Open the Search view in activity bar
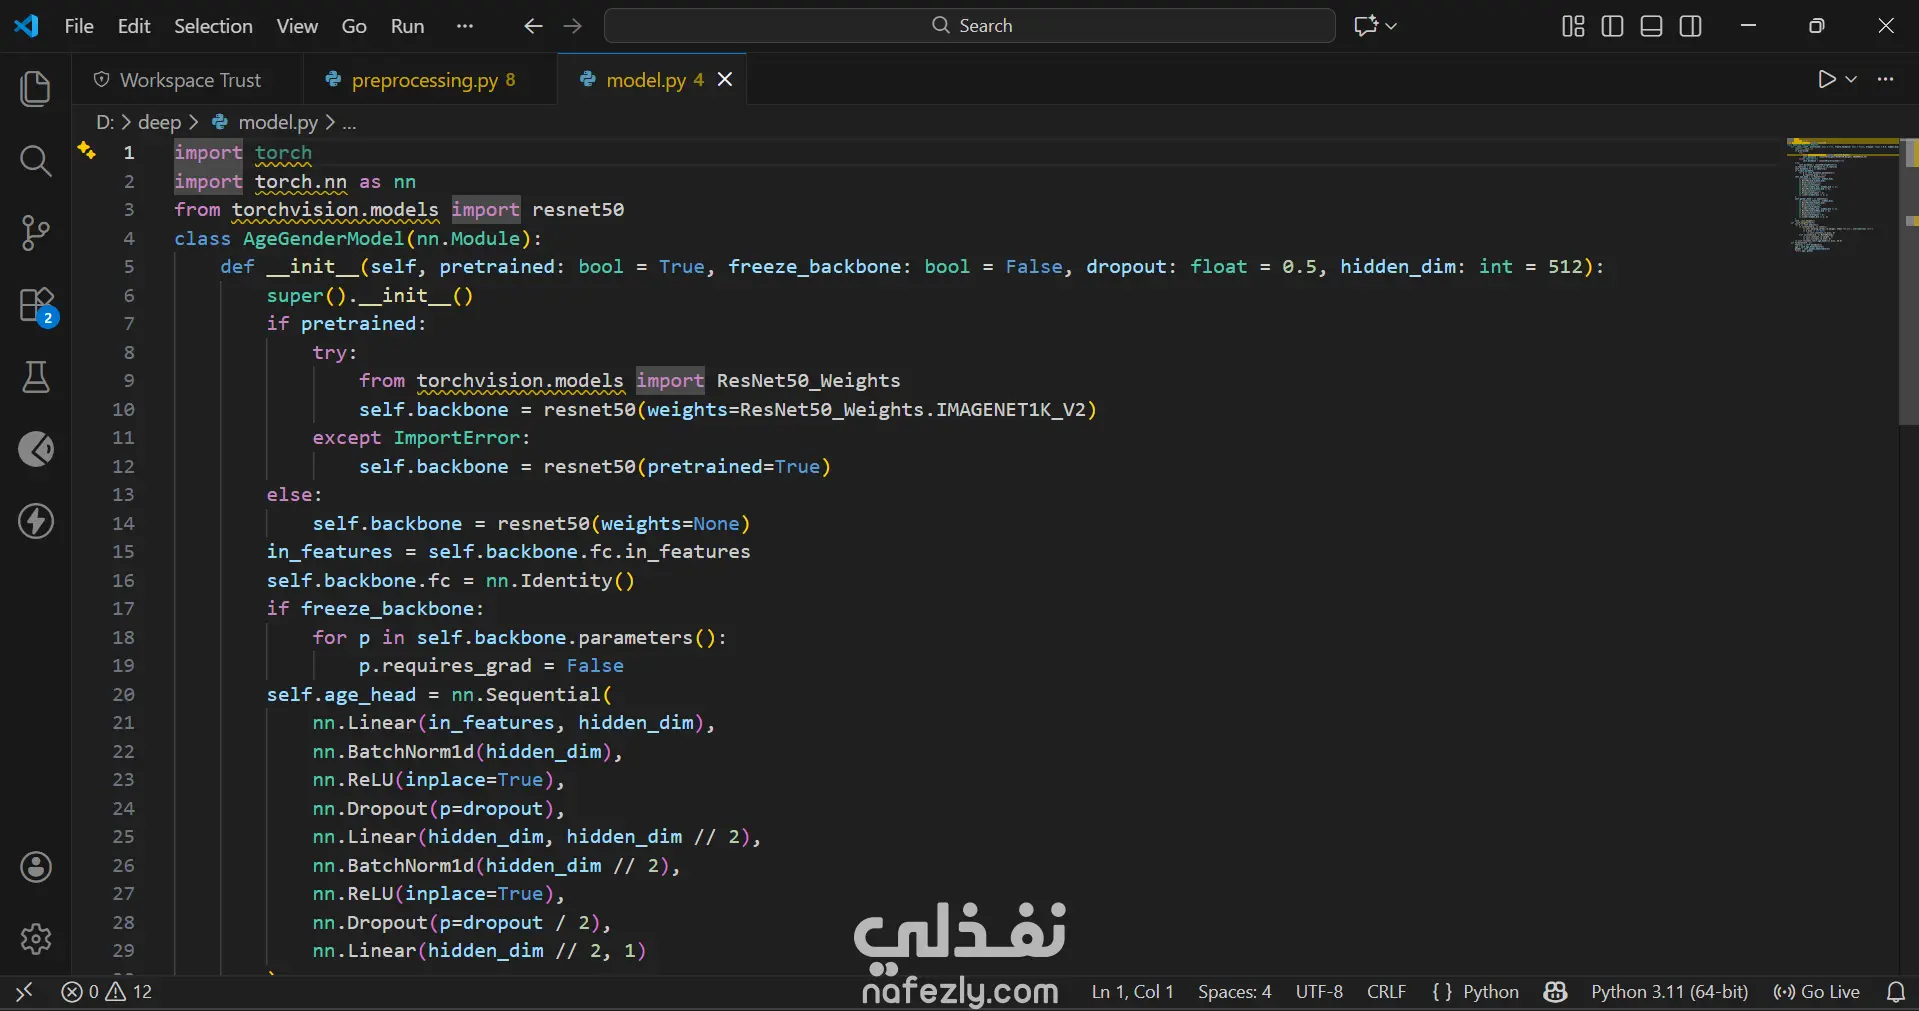This screenshot has height=1011, width=1919. click(36, 160)
